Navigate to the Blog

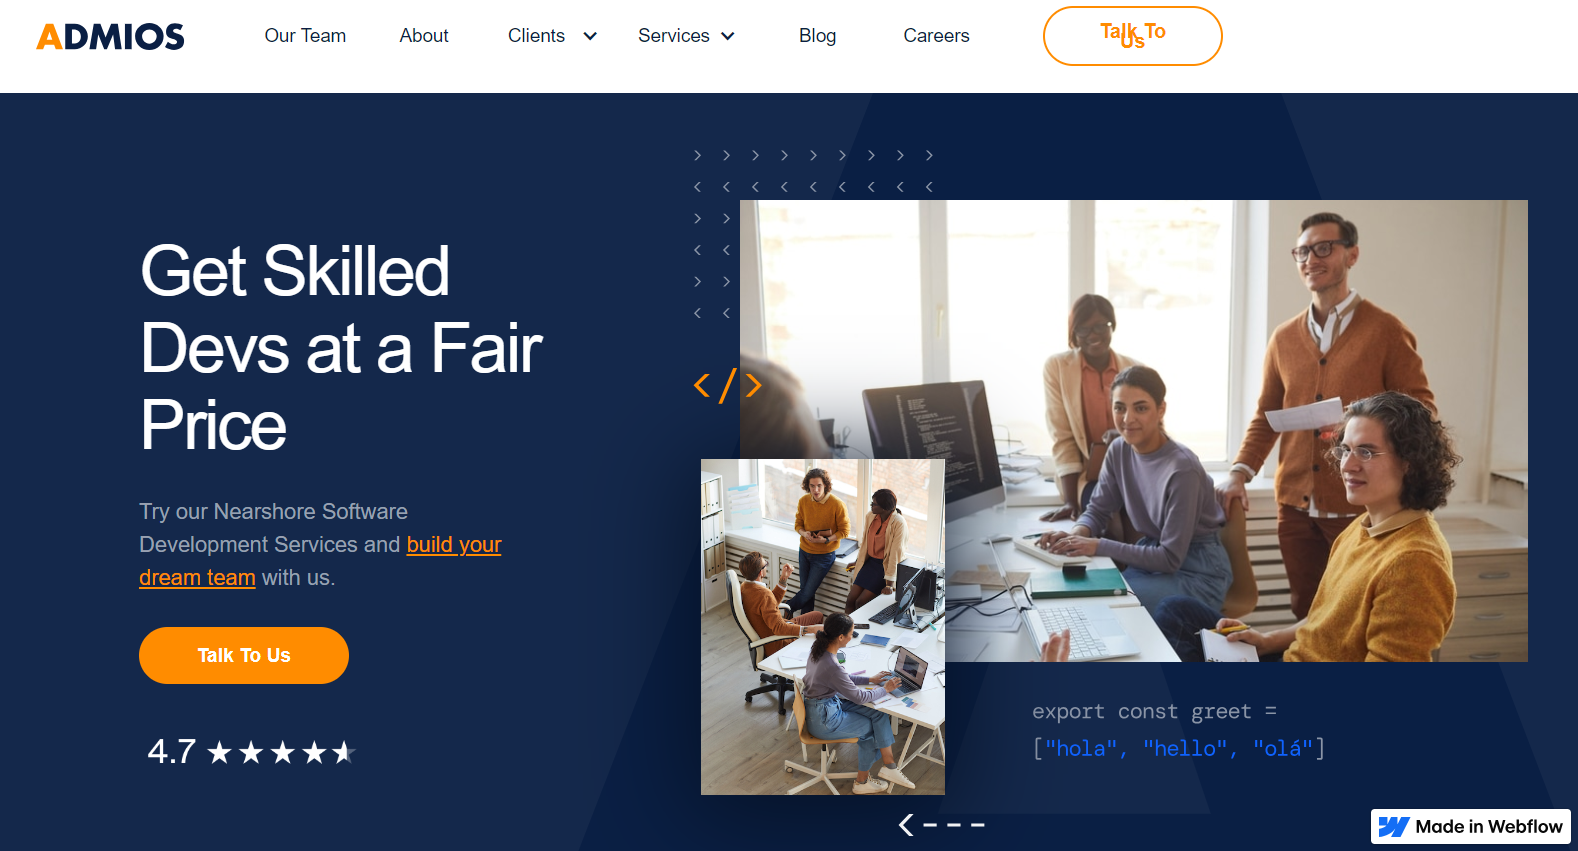pyautogui.click(x=817, y=36)
